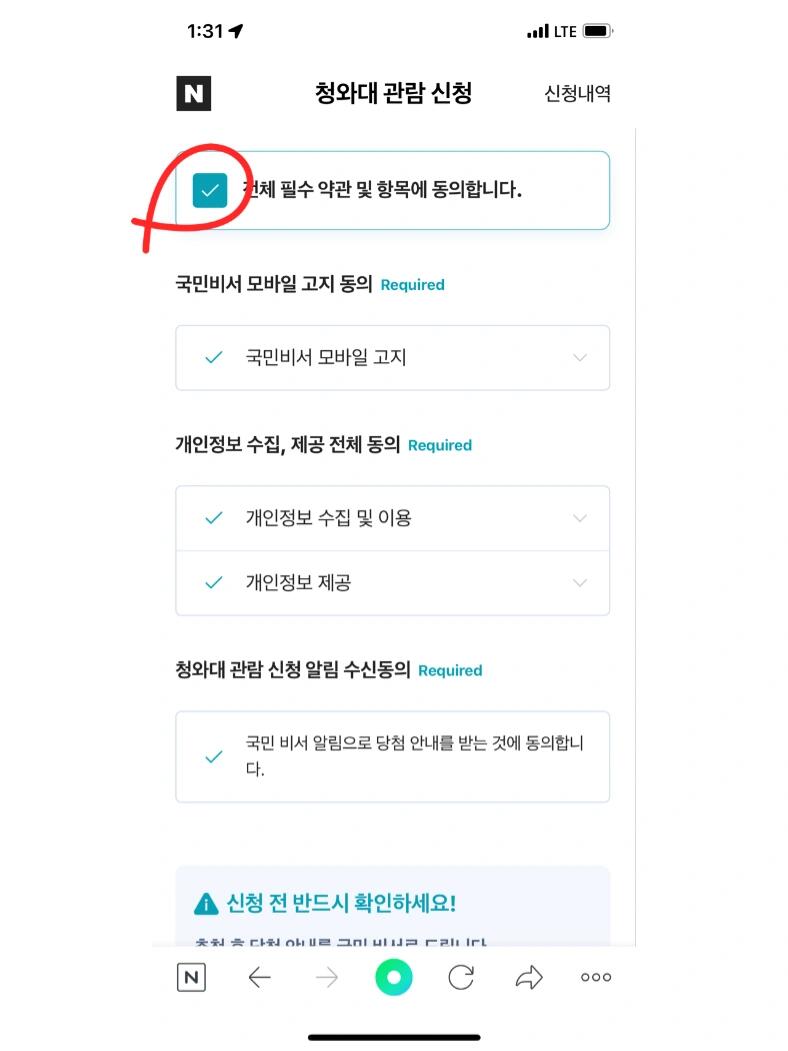788x1051 pixels.
Task: Expand 개인정보 수집 및 이용 details chevron
Action: pyautogui.click(x=580, y=518)
